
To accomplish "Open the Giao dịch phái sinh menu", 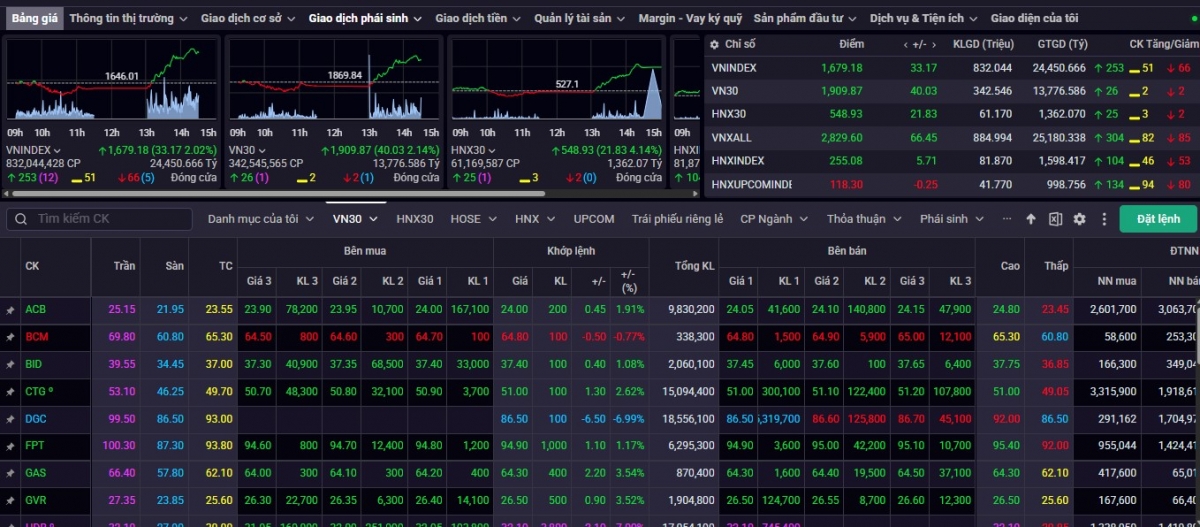I will (x=364, y=18).
